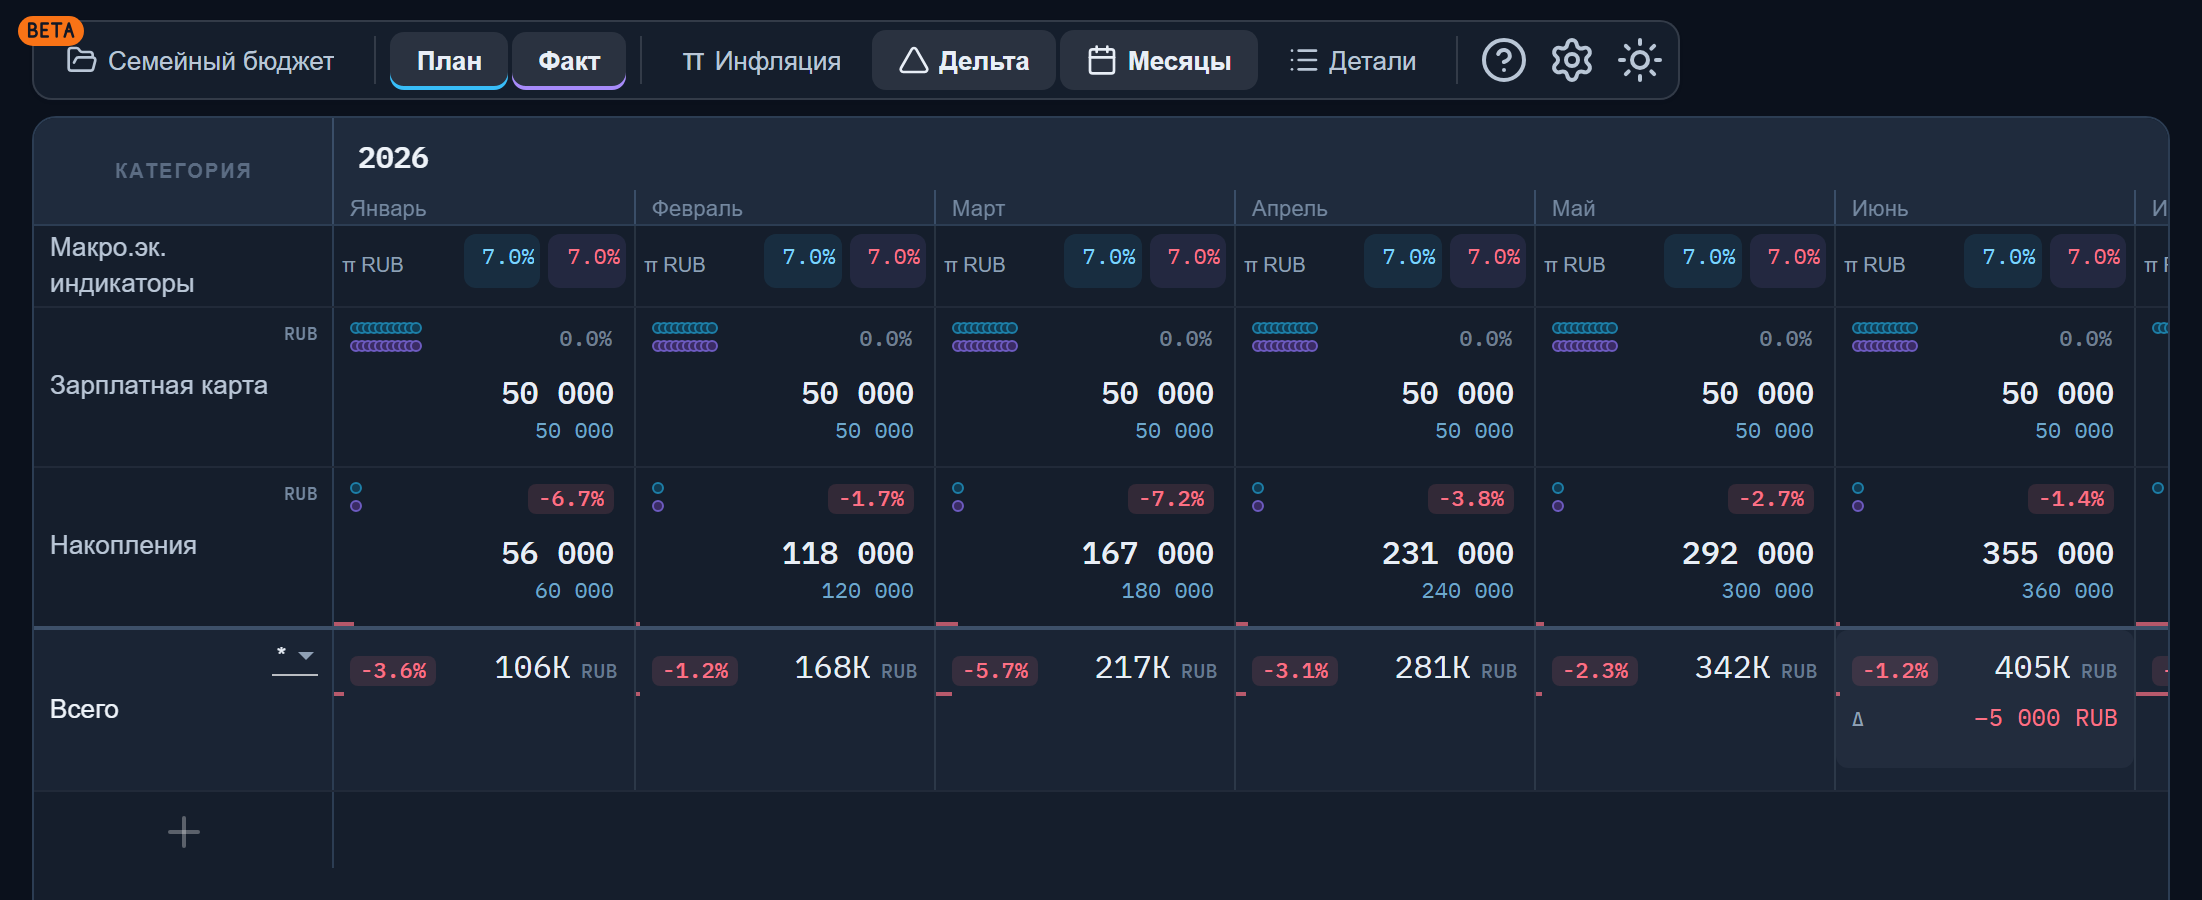
Task: Click the June delta −5 000 RUB value
Action: click(x=2045, y=718)
